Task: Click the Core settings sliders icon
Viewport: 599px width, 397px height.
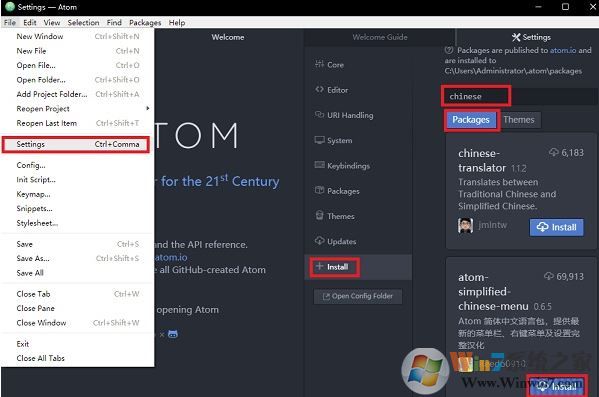Action: (319, 64)
